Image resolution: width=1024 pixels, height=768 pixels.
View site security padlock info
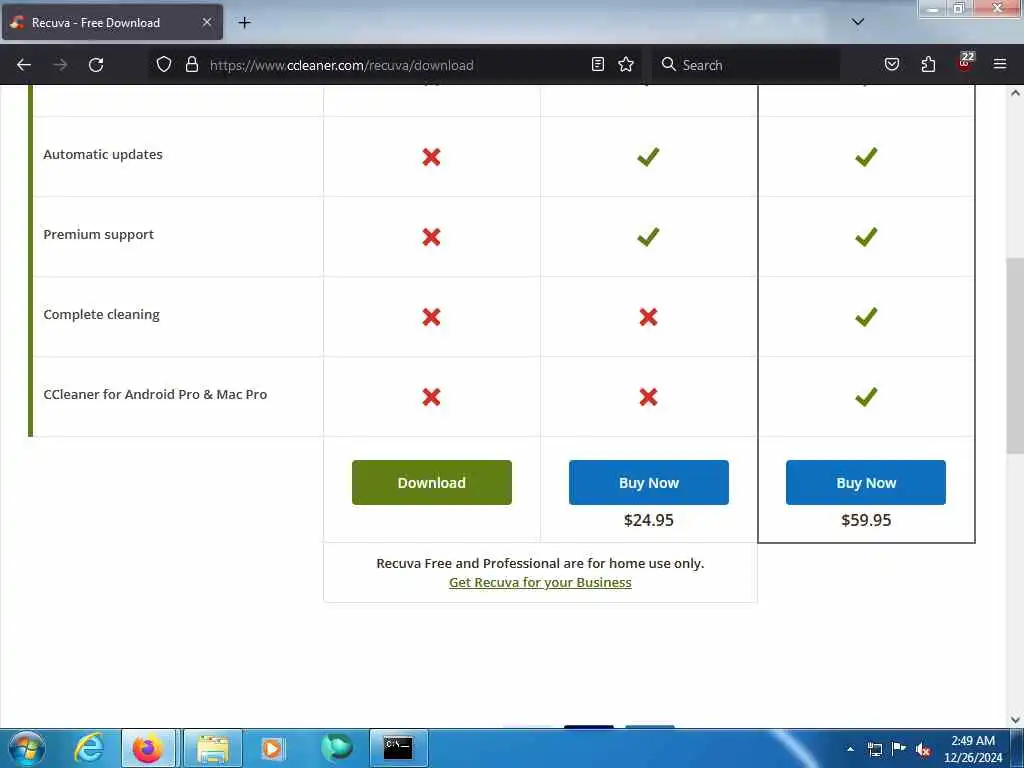pos(191,65)
